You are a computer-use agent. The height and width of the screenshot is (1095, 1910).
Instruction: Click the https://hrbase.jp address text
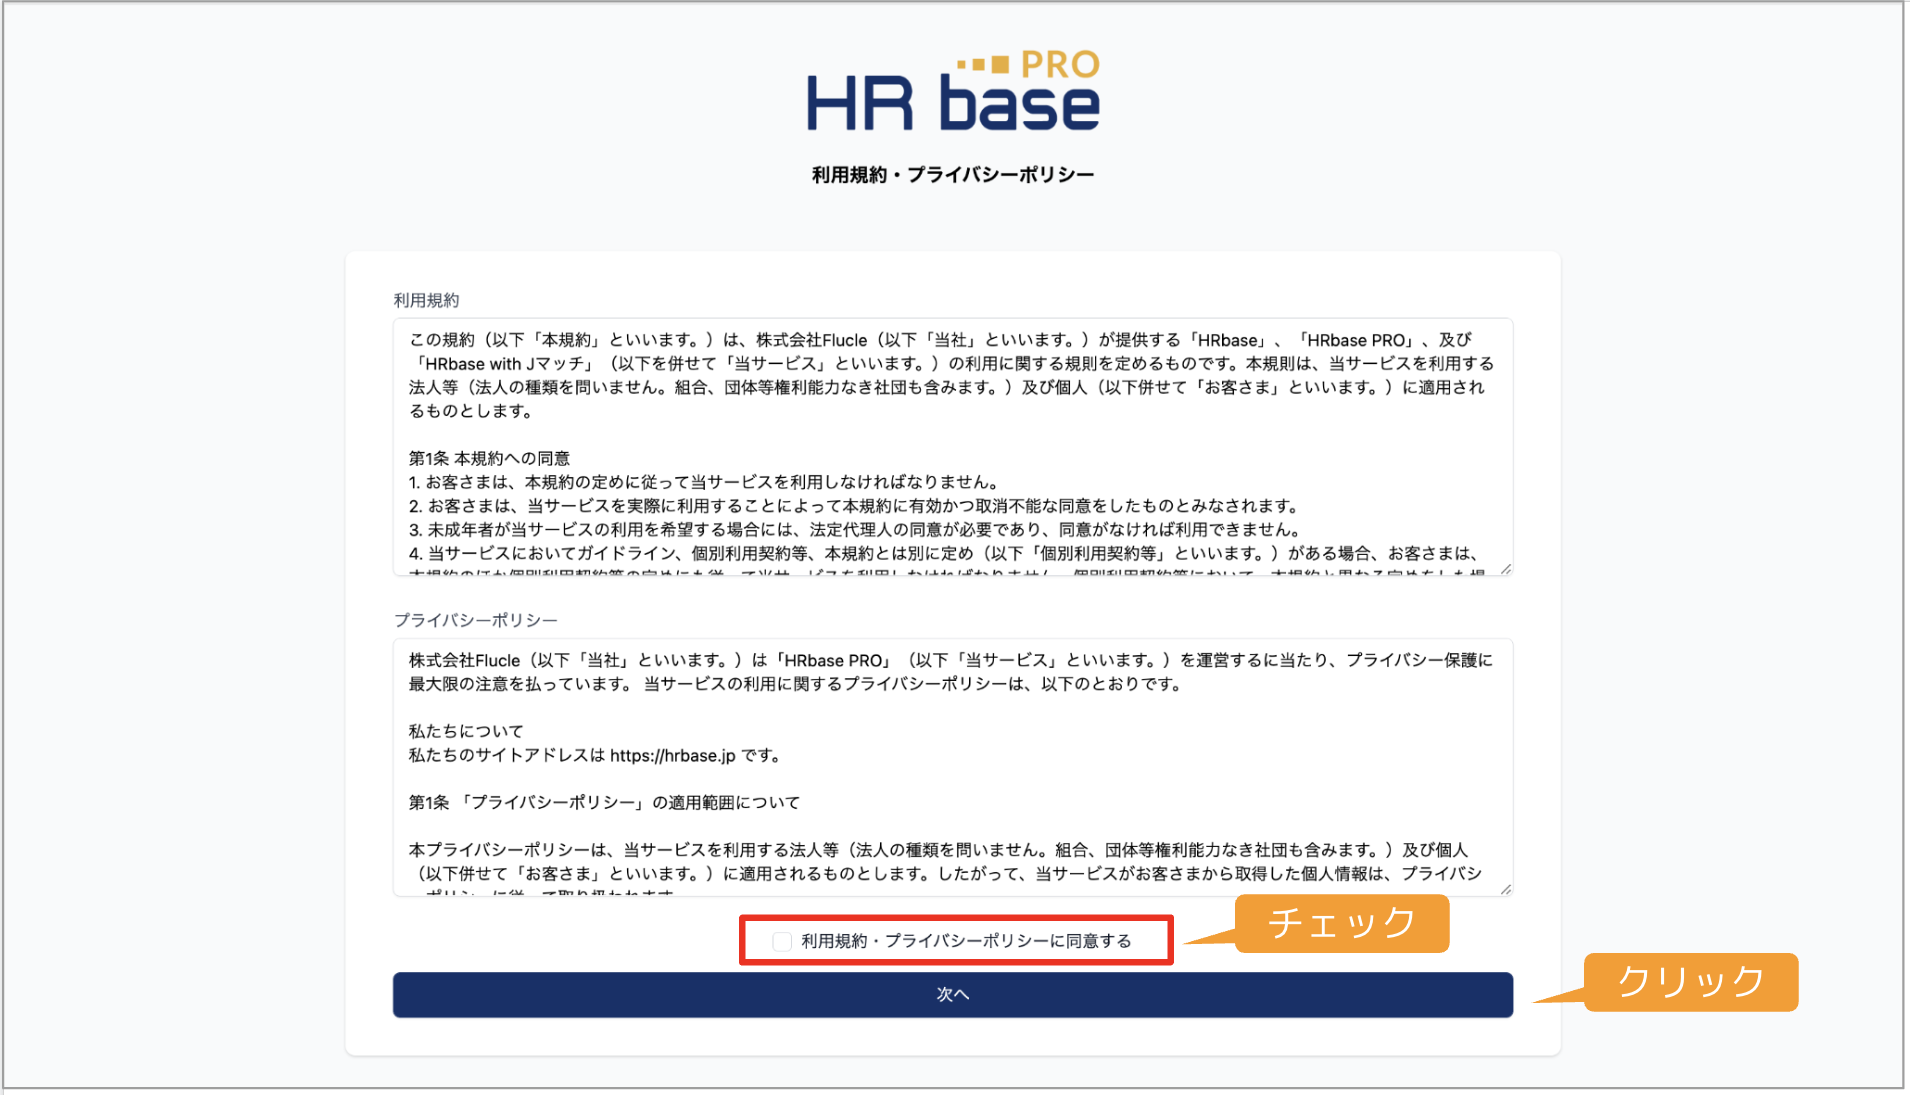pyautogui.click(x=672, y=756)
